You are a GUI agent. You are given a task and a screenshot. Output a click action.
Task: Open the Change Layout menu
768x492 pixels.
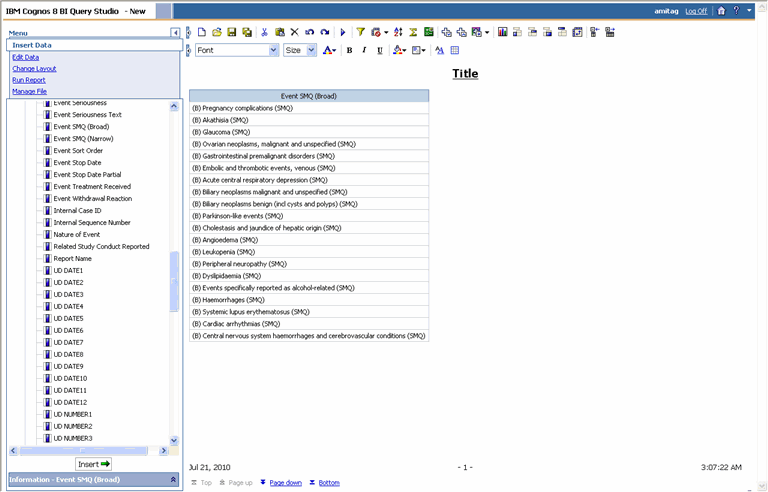click(x=34, y=69)
